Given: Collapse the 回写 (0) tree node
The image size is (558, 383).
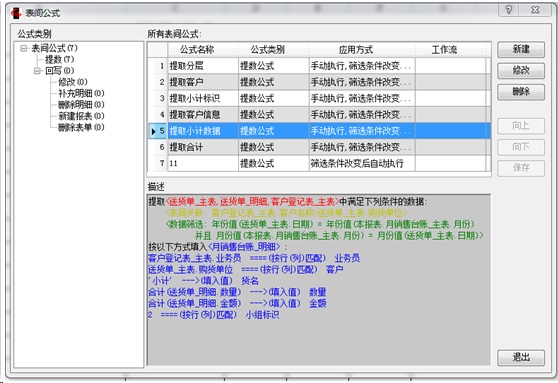Looking at the screenshot, I should point(37,71).
